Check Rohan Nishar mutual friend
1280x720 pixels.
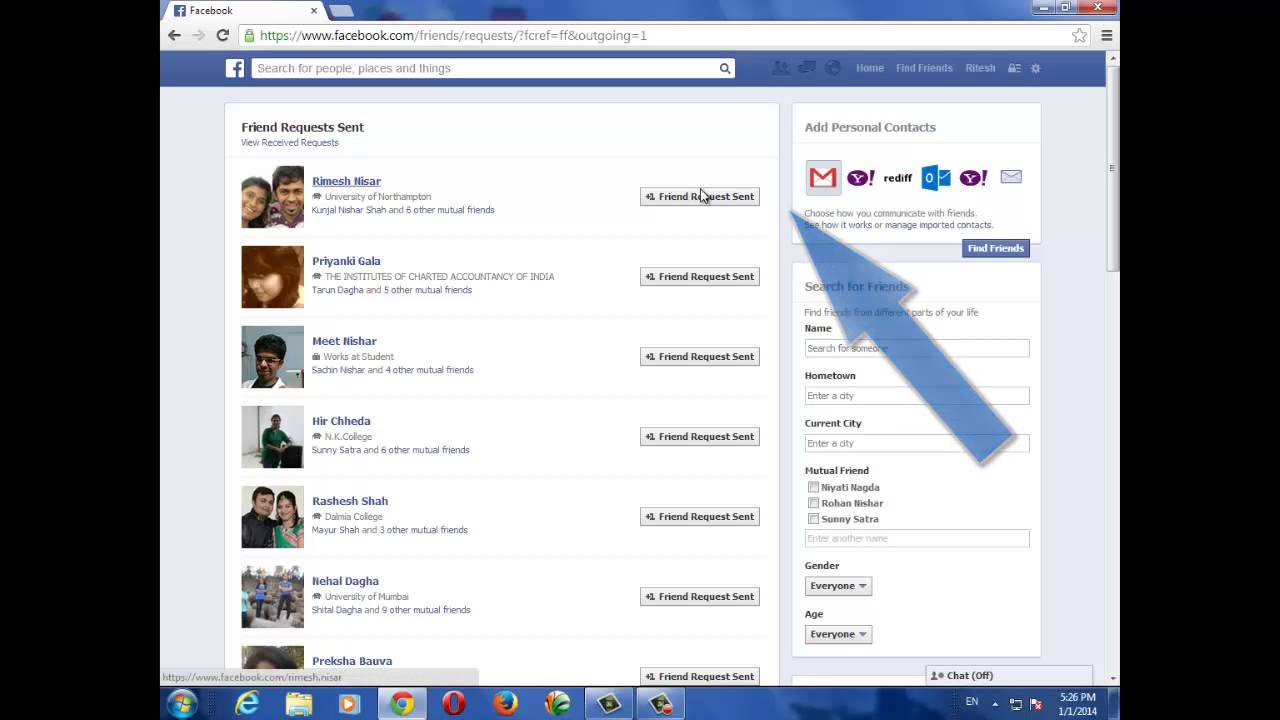813,503
